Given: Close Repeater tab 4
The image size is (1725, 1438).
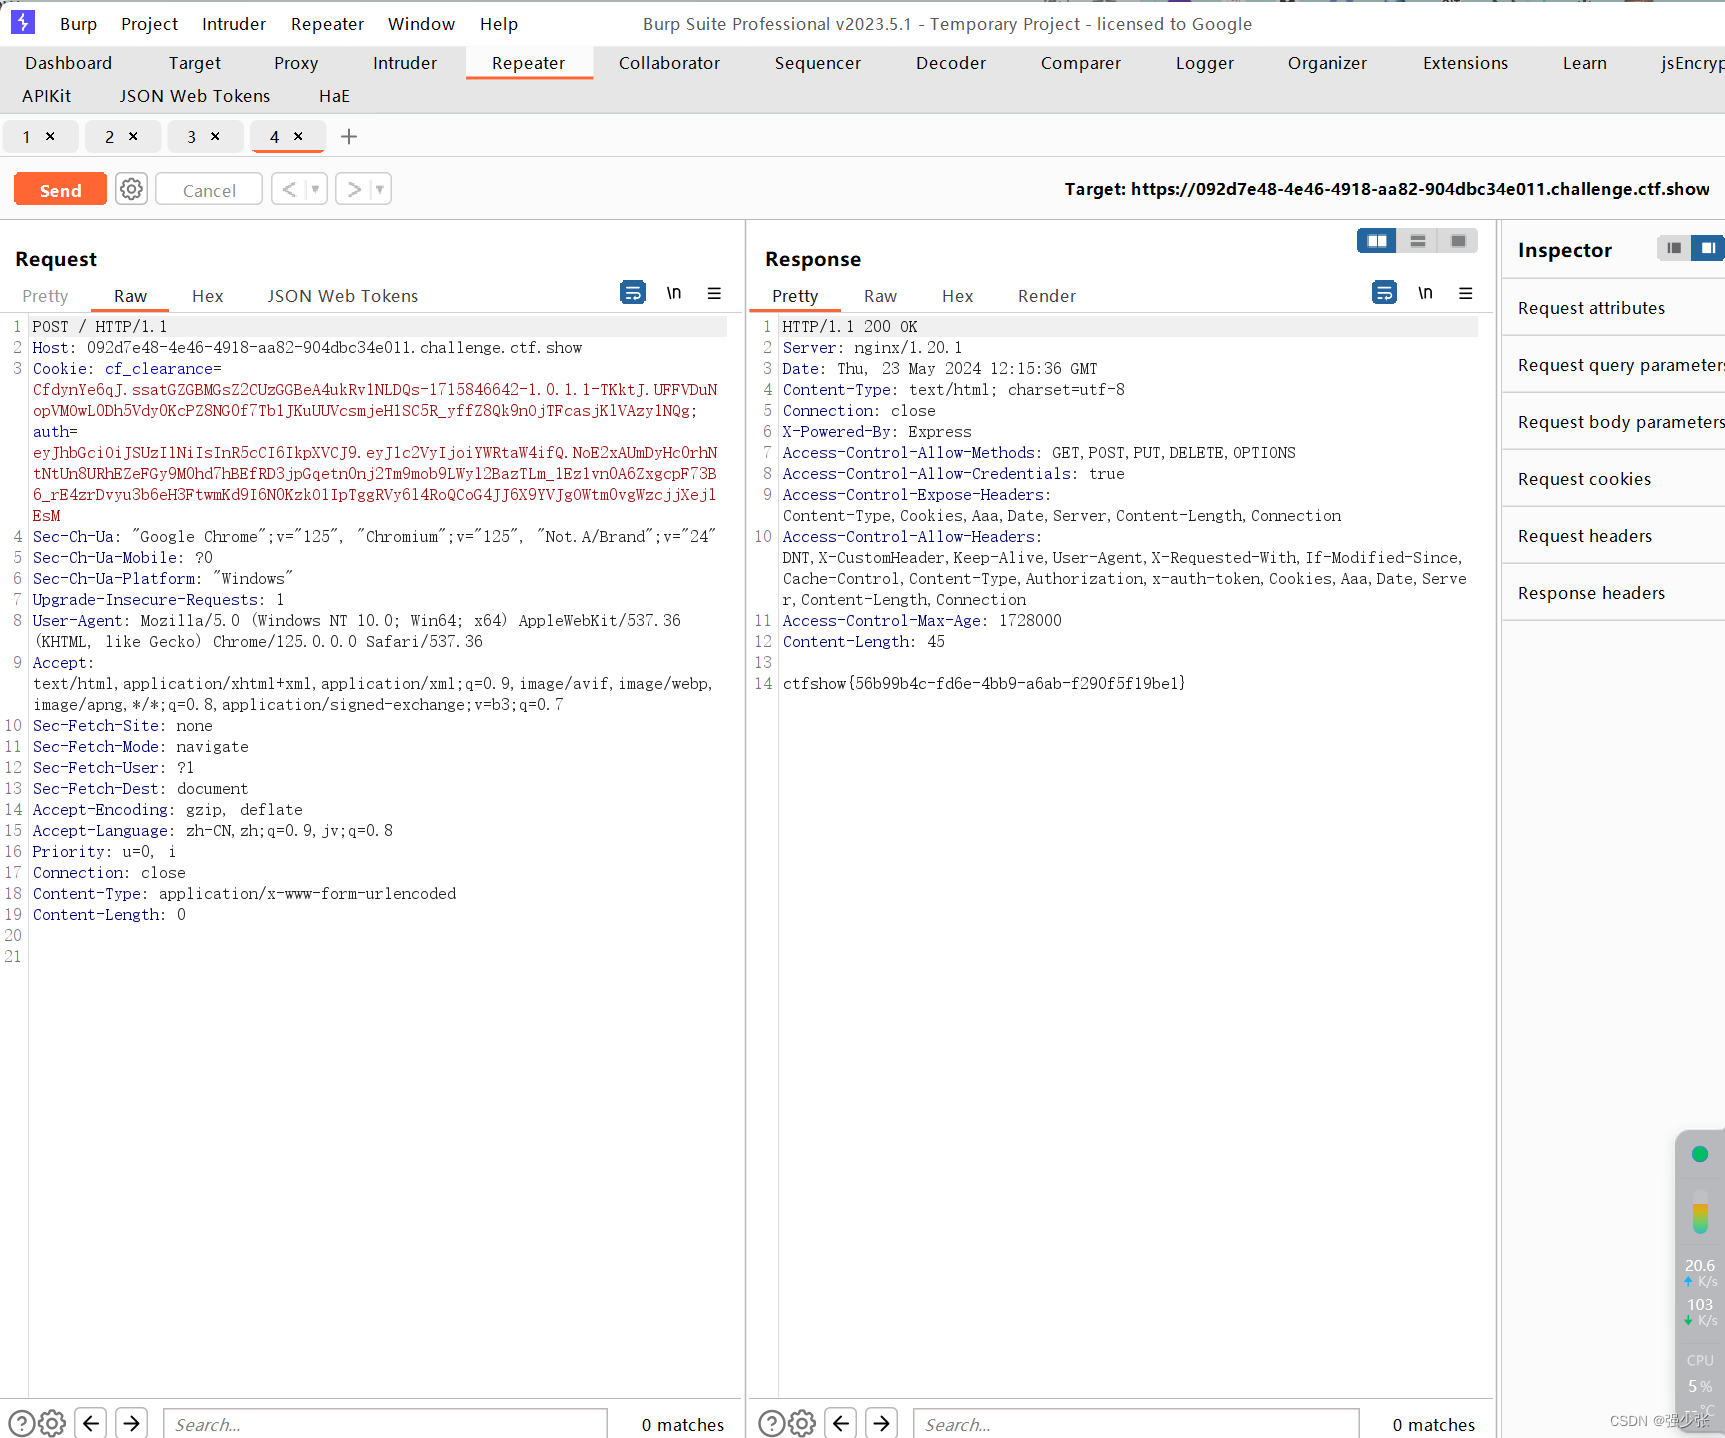Looking at the screenshot, I should point(298,136).
